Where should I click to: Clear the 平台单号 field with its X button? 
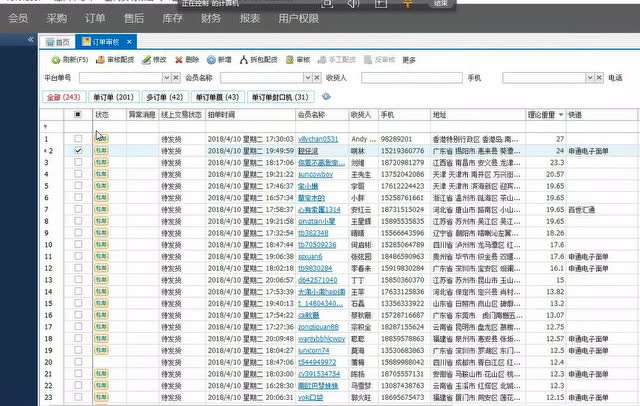click(176, 78)
